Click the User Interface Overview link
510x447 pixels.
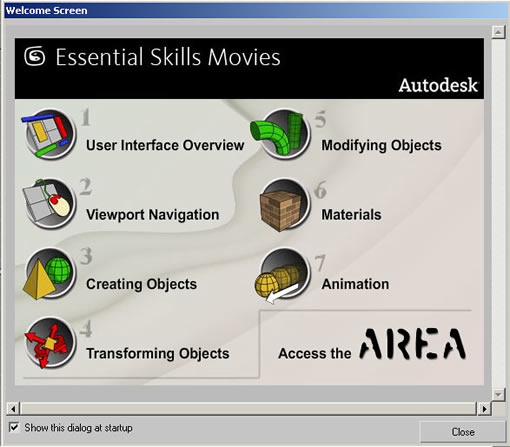(165, 145)
